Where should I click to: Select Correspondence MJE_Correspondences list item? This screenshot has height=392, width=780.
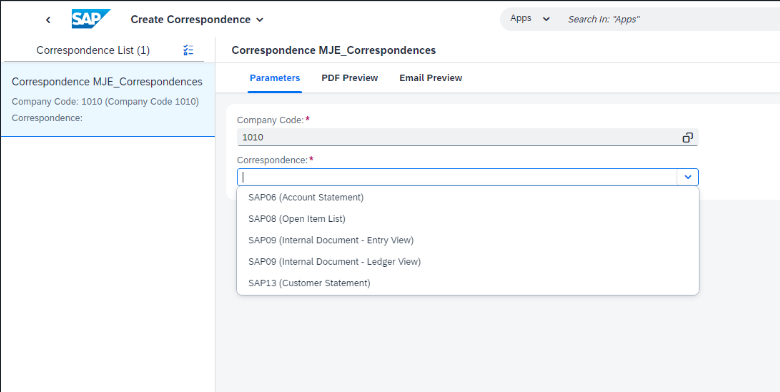coord(108,99)
